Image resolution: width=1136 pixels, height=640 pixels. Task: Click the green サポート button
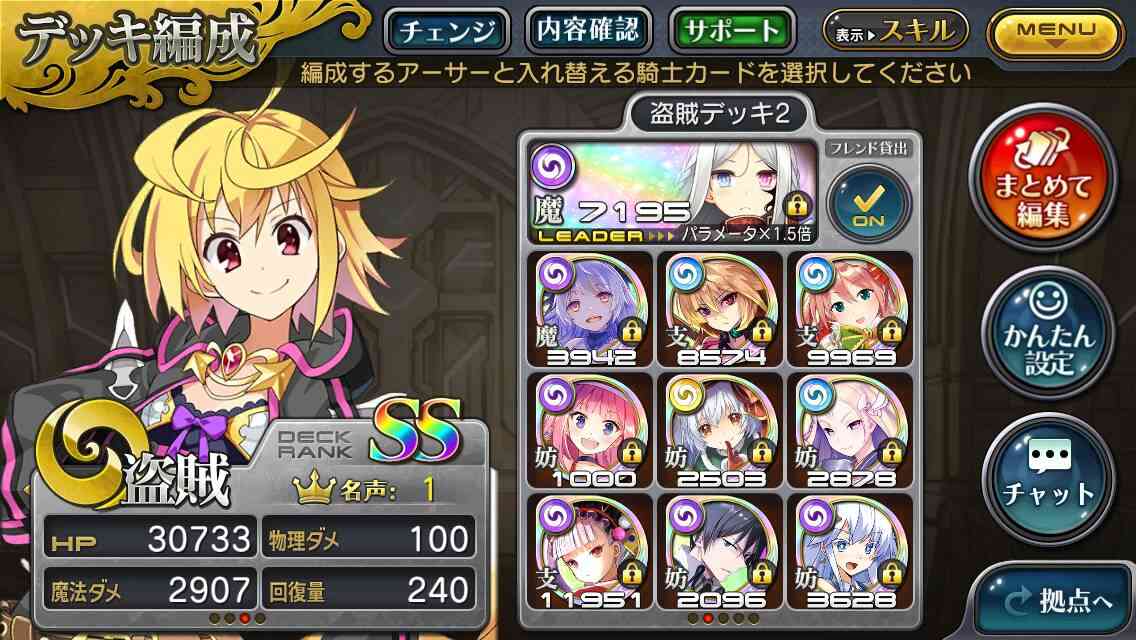[x=732, y=31]
